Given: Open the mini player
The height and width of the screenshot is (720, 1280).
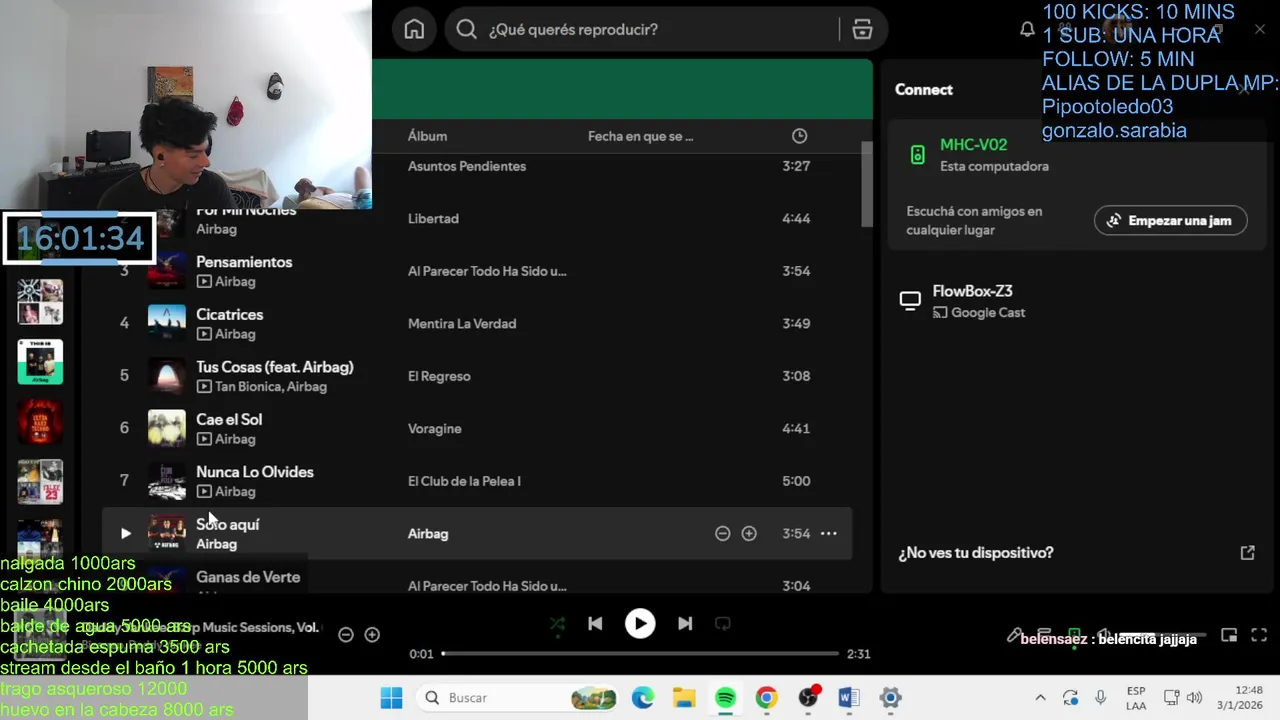Looking at the screenshot, I should pos(1229,635).
